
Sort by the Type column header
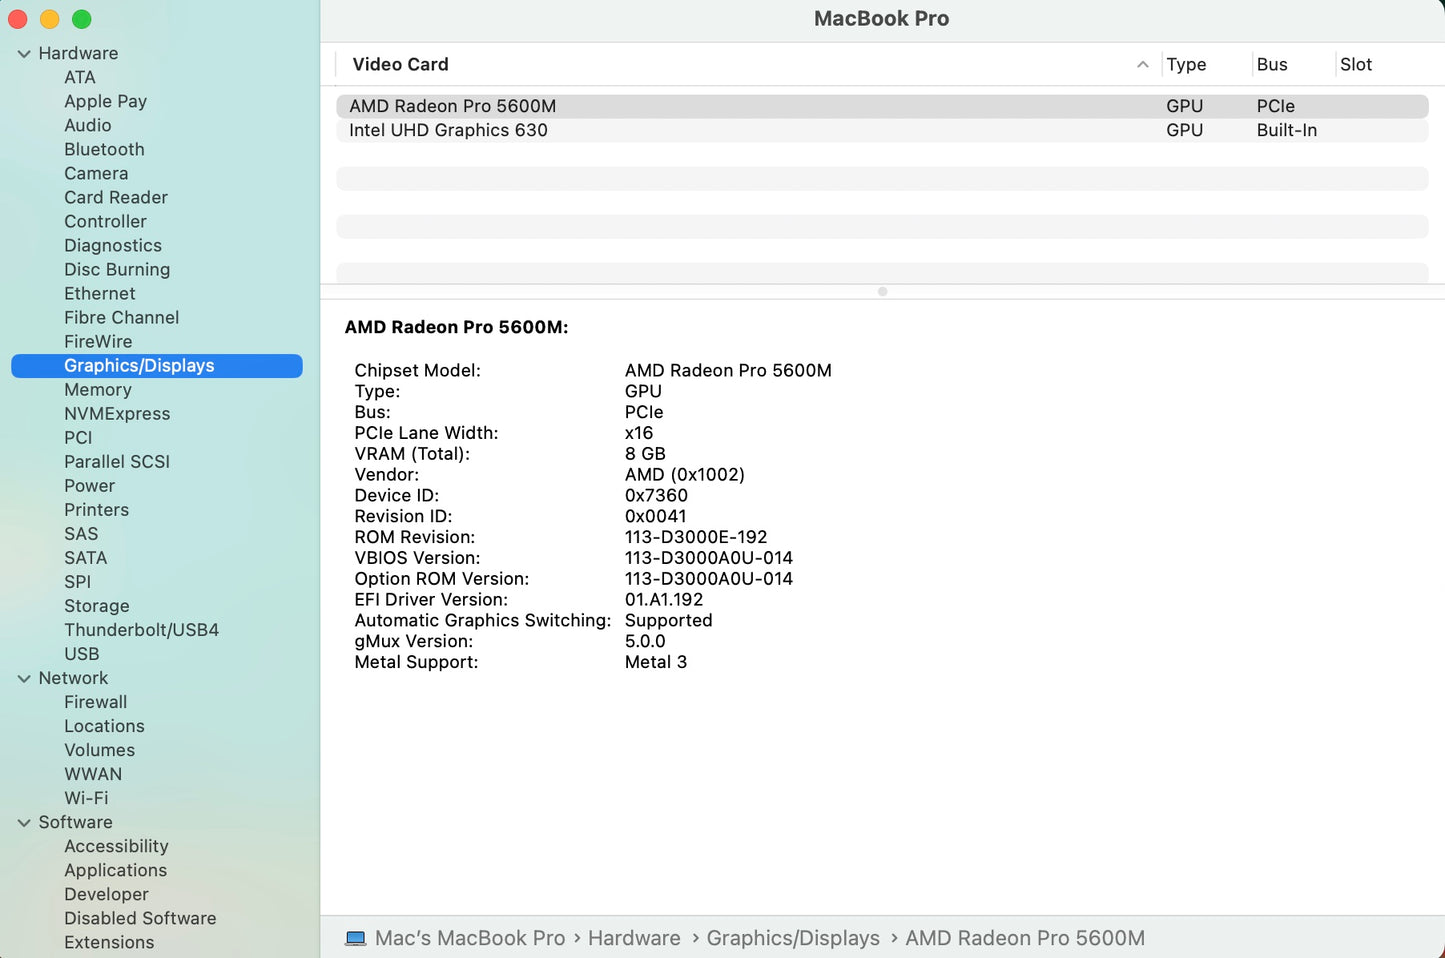tap(1186, 64)
